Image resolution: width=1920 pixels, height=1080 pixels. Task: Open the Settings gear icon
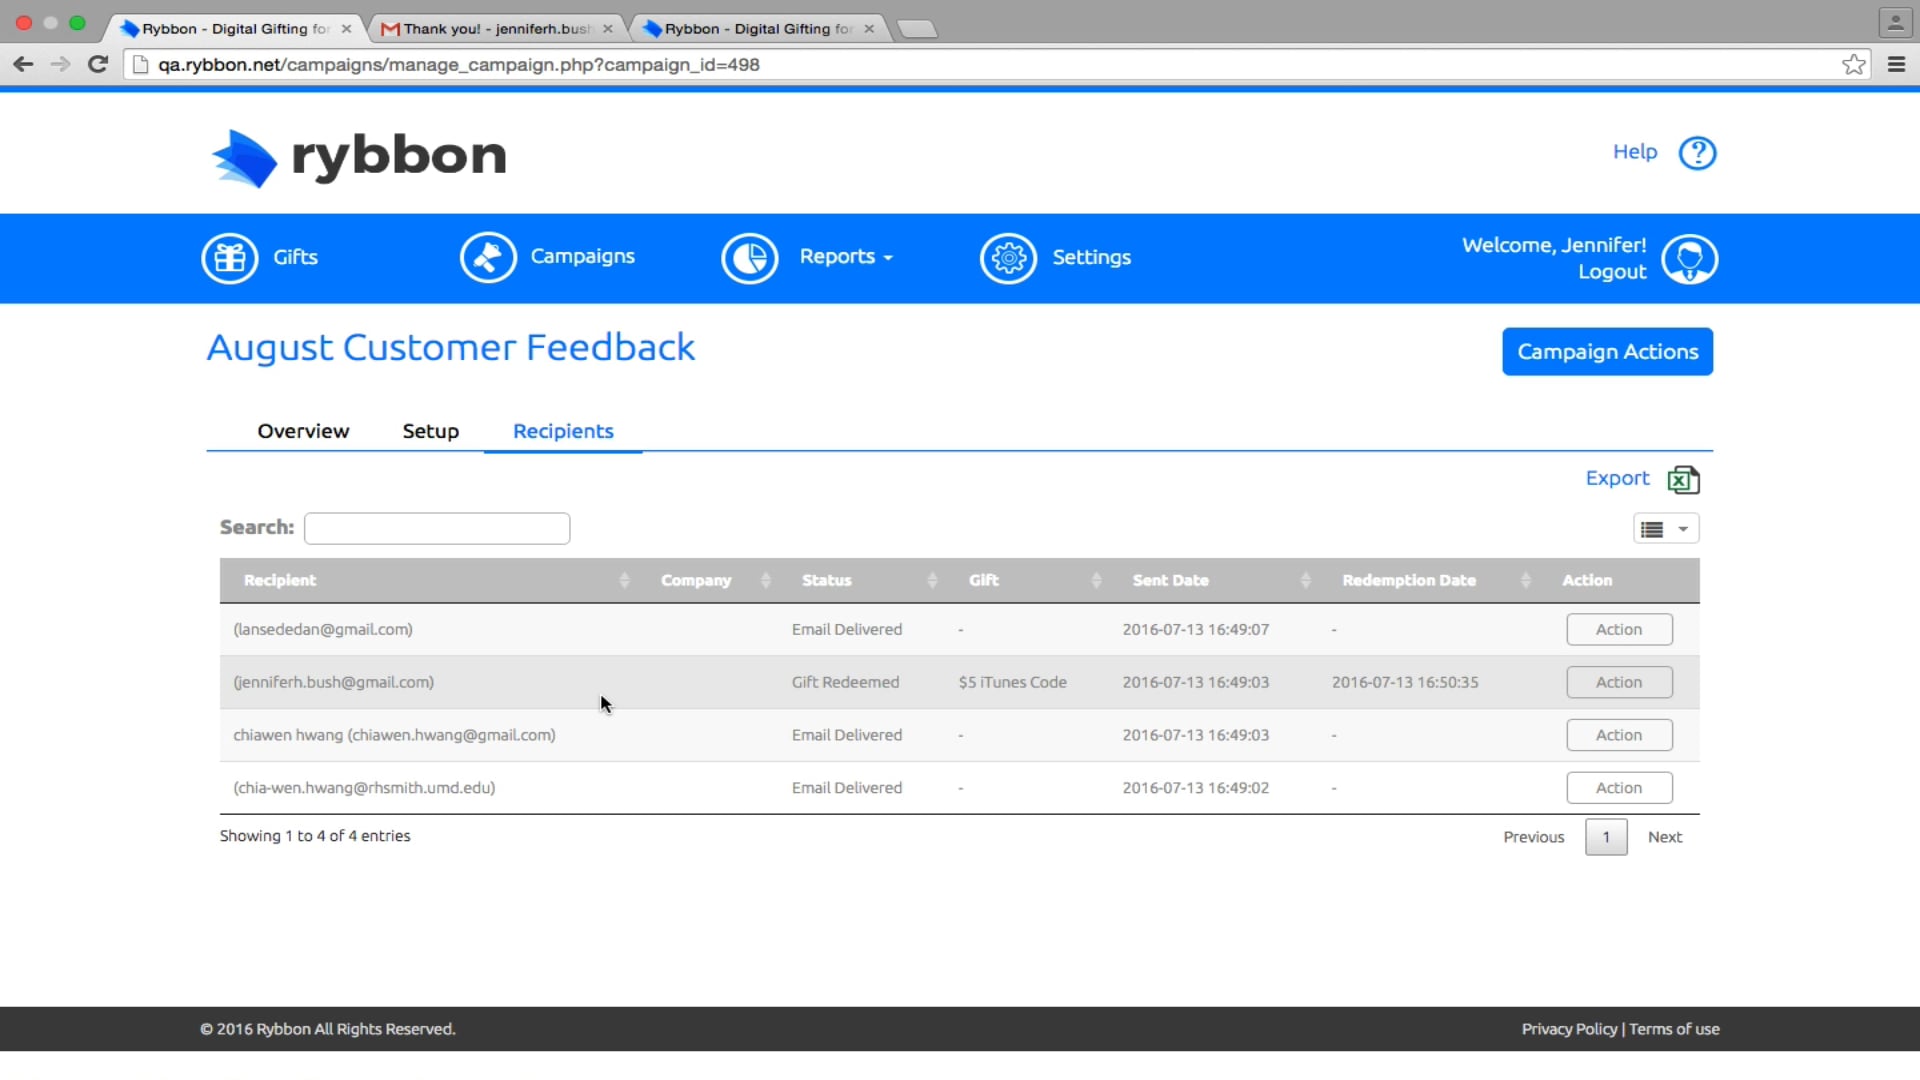tap(1009, 257)
